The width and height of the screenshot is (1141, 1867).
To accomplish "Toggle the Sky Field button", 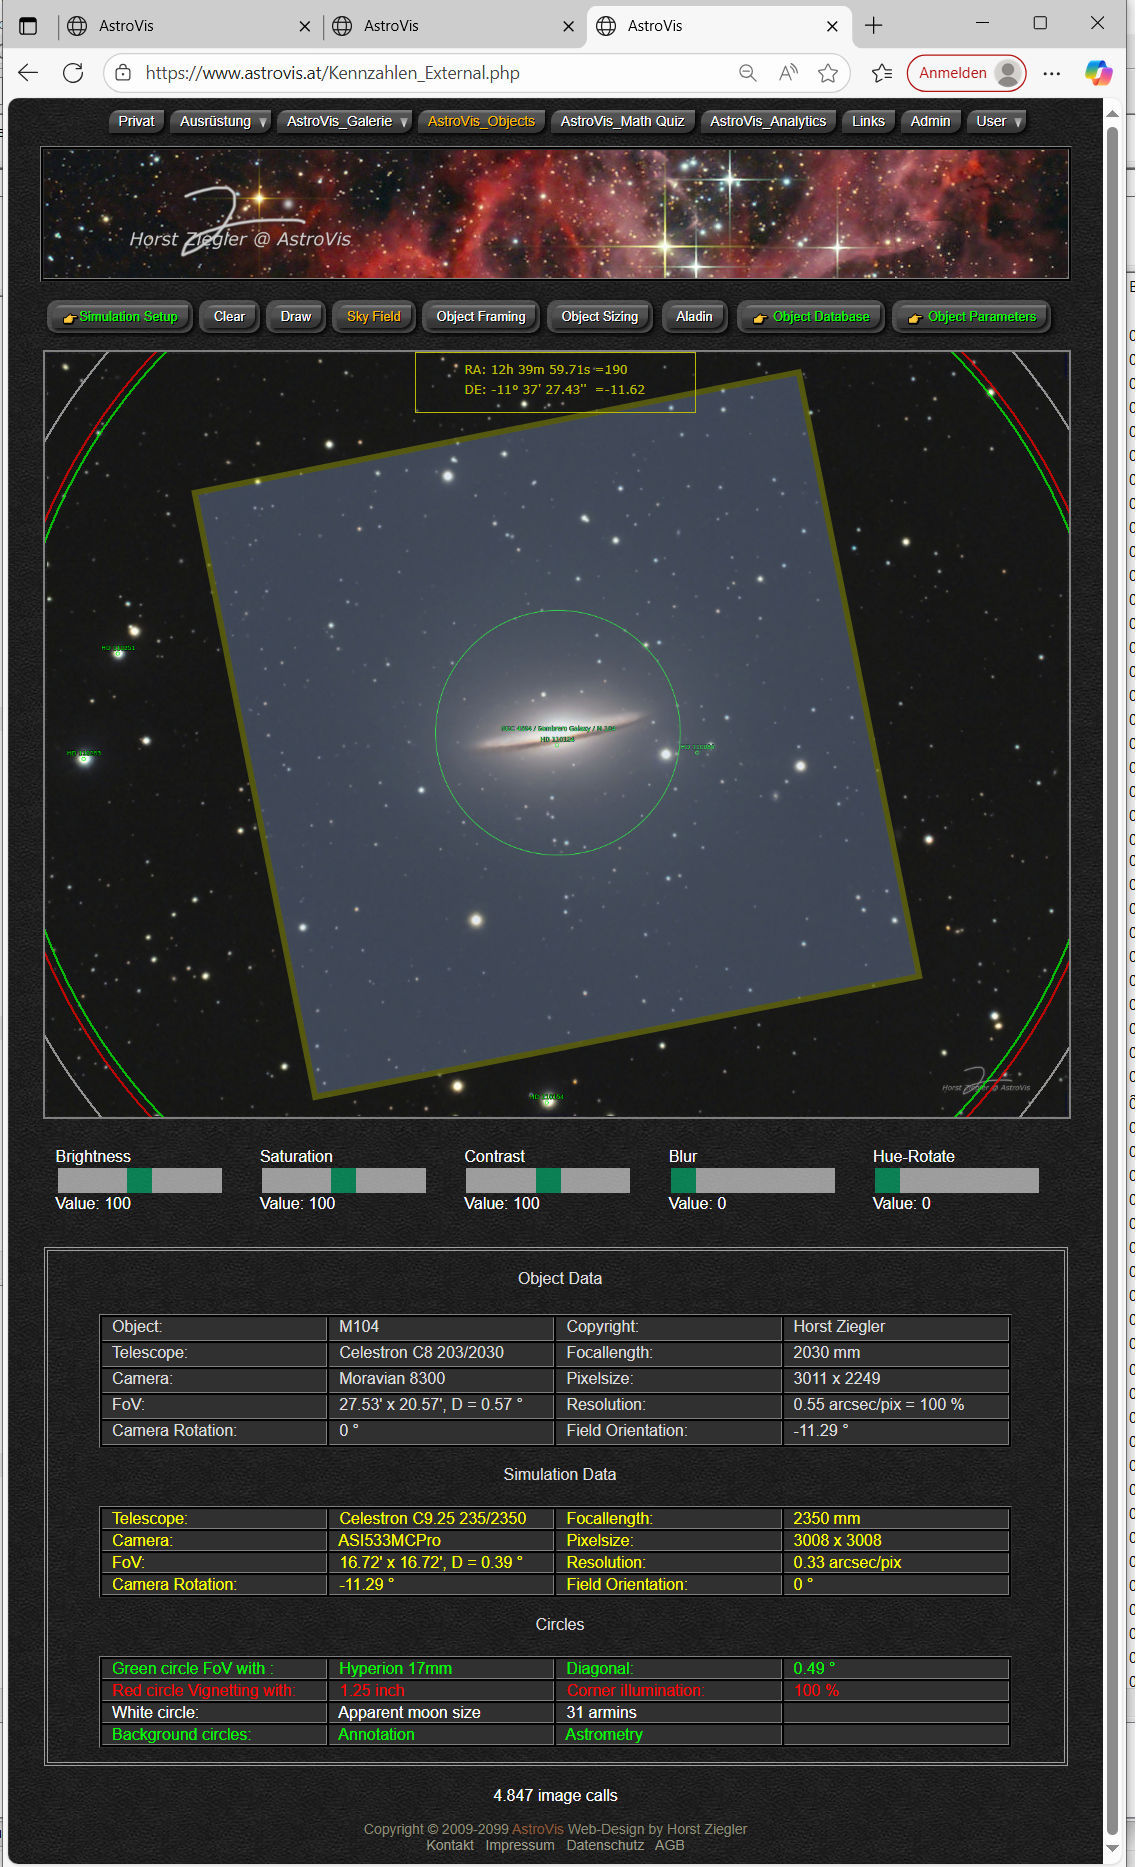I will 373,317.
